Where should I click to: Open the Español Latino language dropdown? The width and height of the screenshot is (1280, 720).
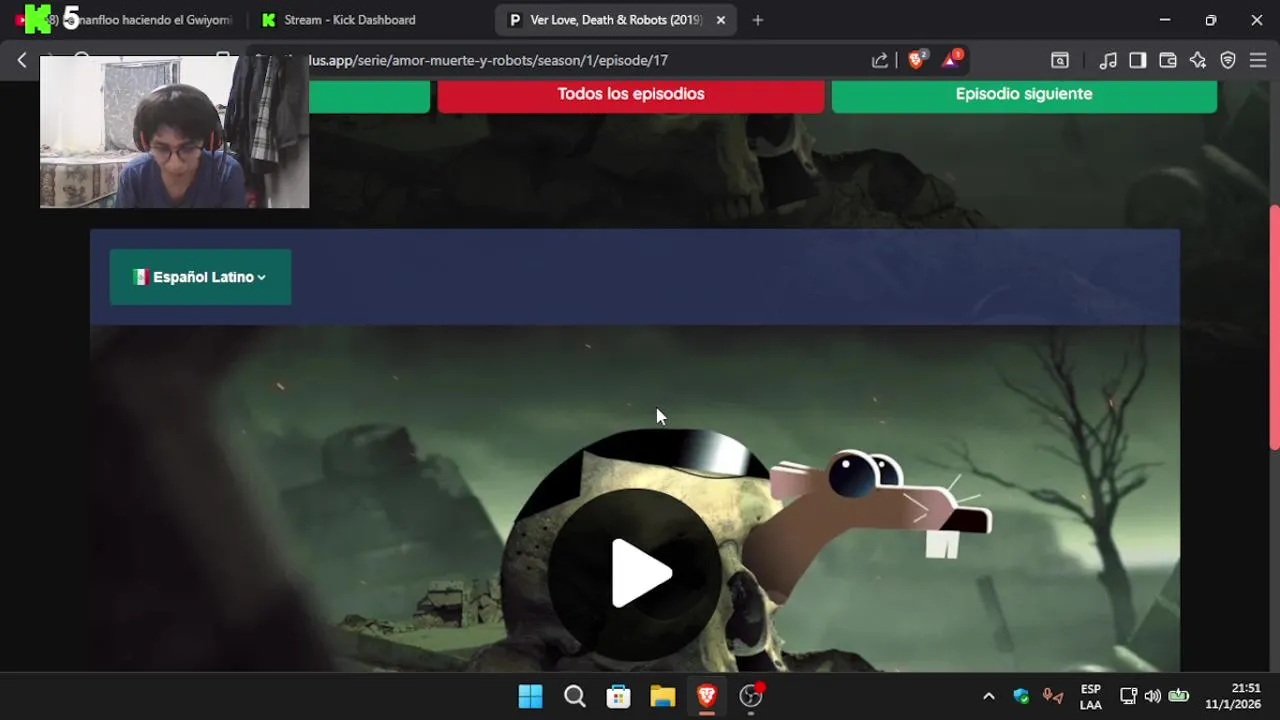coord(200,277)
